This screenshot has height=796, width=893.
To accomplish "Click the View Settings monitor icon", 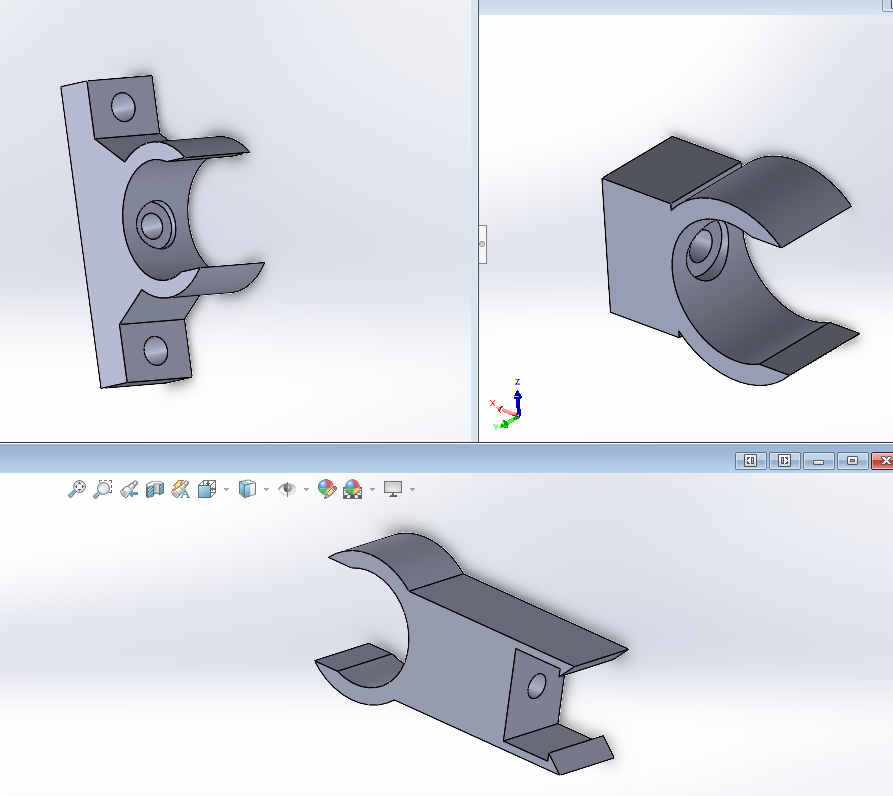I will coord(392,489).
